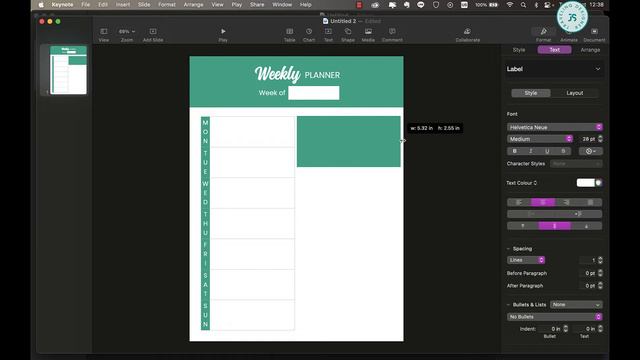Open the Apple menu
The height and width of the screenshot is (360, 640).
pyautogui.click(x=41, y=5)
